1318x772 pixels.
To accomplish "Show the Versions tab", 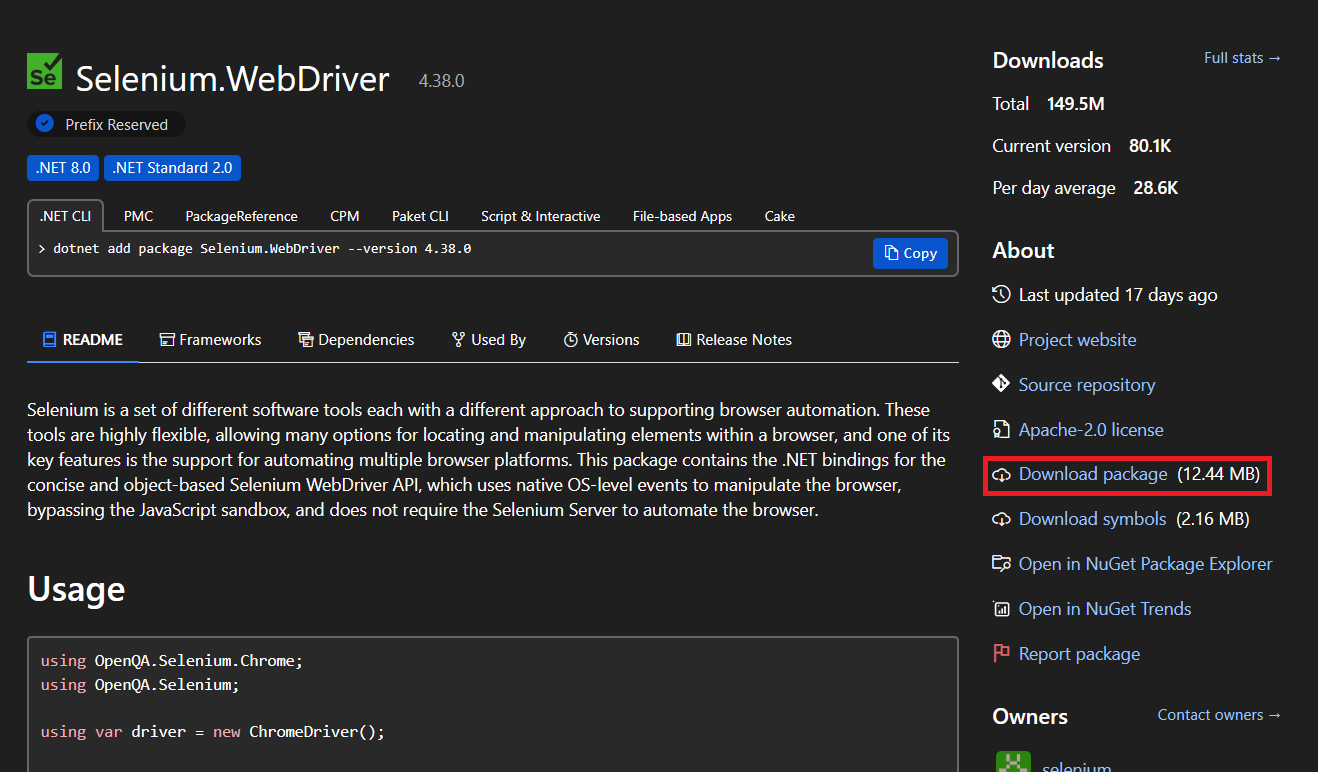I will 601,340.
